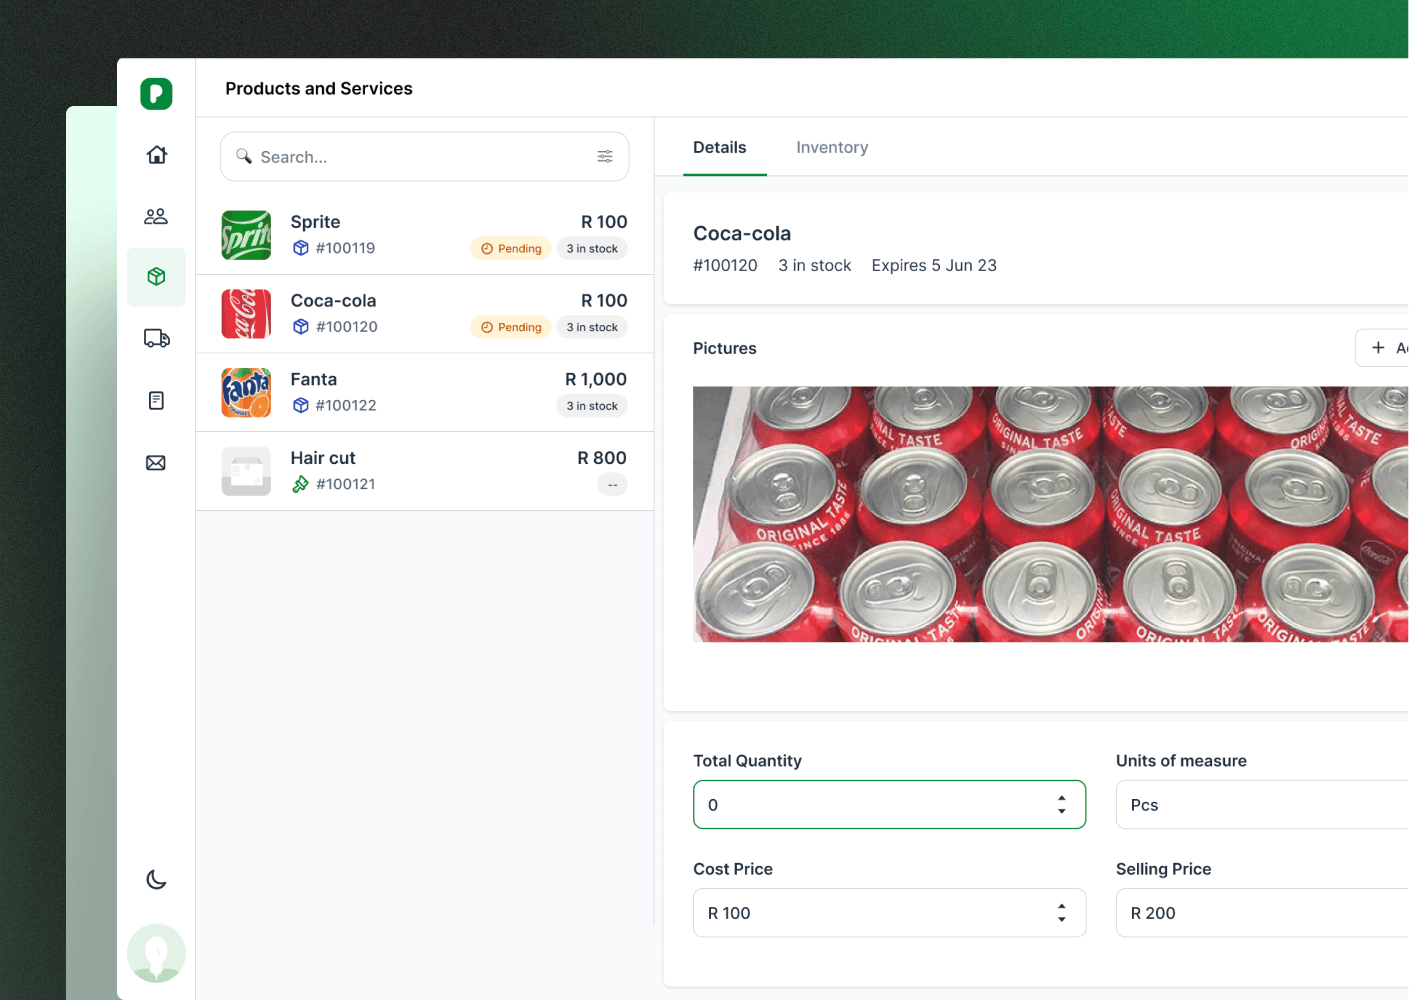This screenshot has width=1409, height=1000.
Task: Click Coca-cola name in product list
Action: tap(333, 301)
